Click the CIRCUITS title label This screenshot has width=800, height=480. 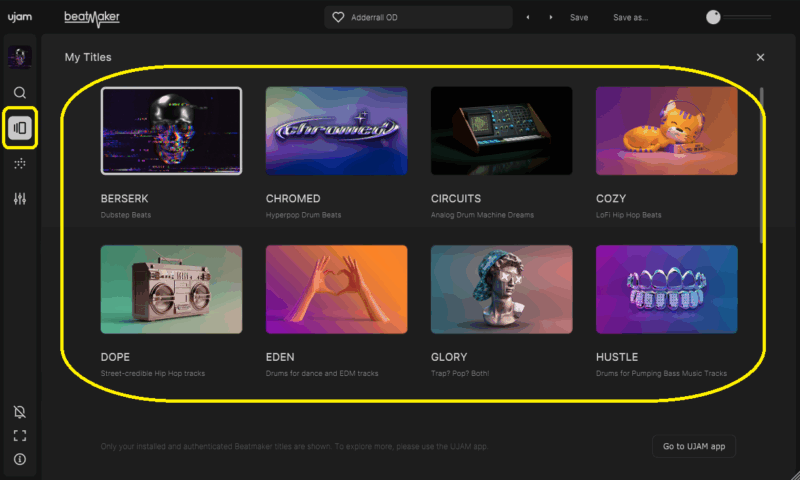[456, 198]
